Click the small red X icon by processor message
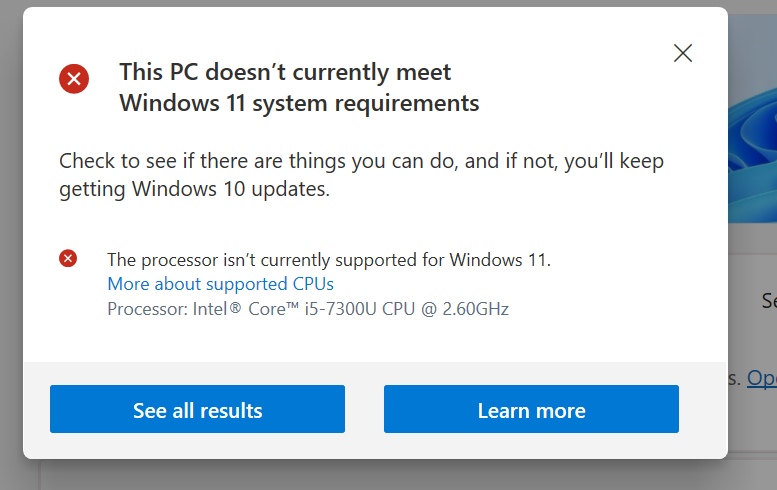 coord(68,259)
